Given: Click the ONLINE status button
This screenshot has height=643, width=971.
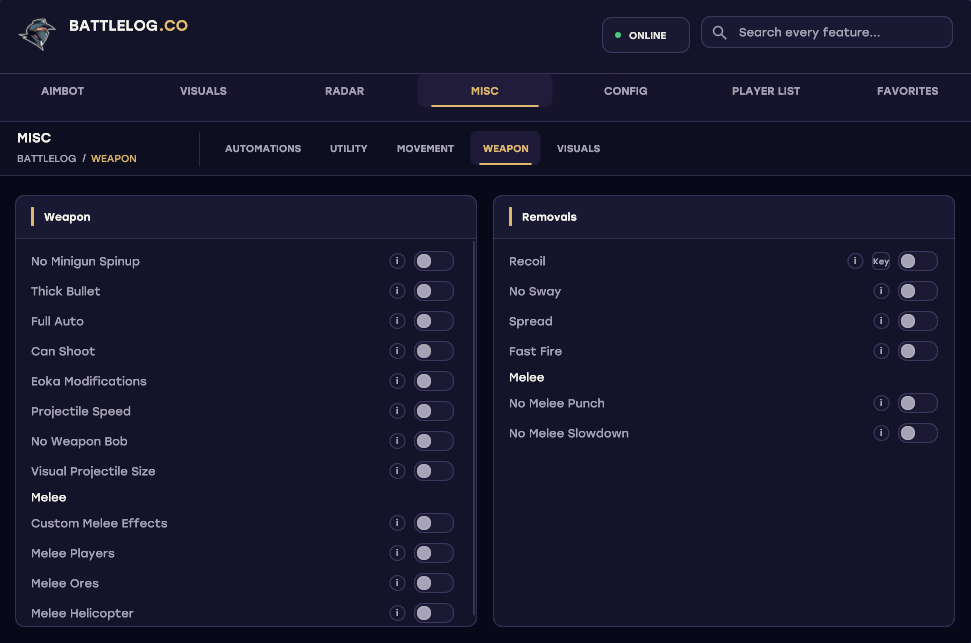Looking at the screenshot, I should 646,35.
